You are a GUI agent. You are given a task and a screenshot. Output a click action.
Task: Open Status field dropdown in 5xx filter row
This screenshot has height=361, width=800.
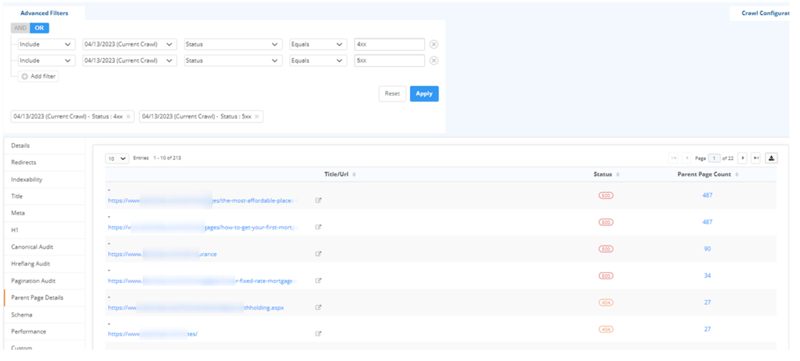click(x=233, y=61)
